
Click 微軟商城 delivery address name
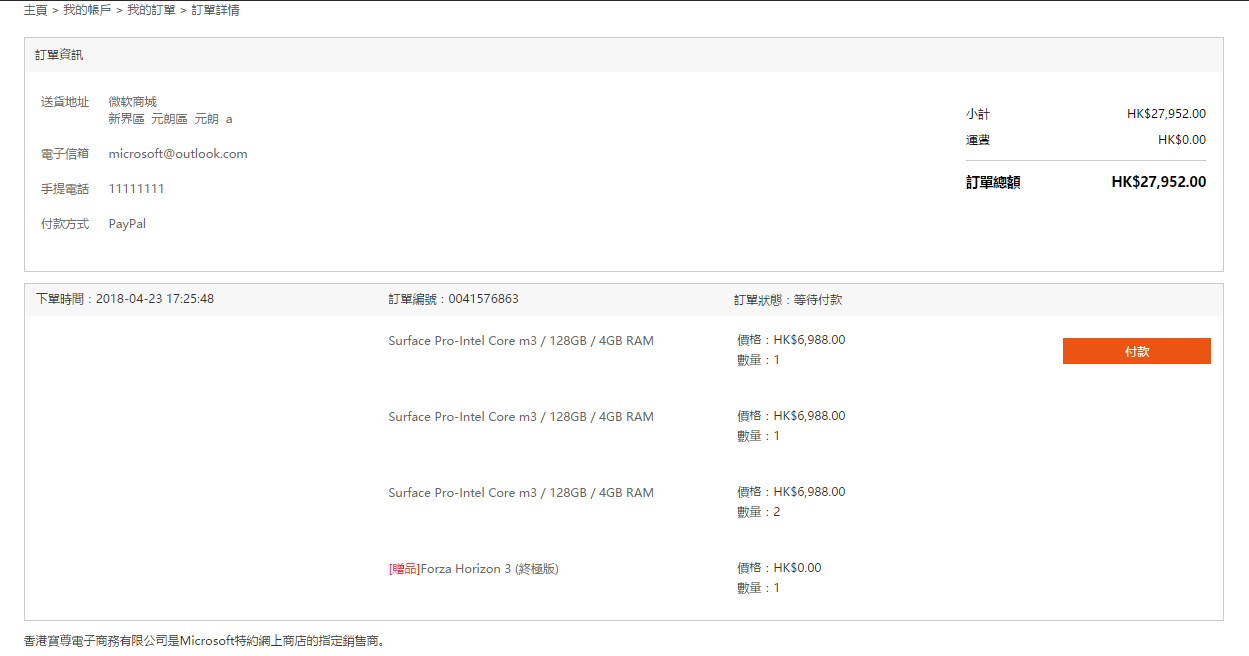click(x=133, y=102)
